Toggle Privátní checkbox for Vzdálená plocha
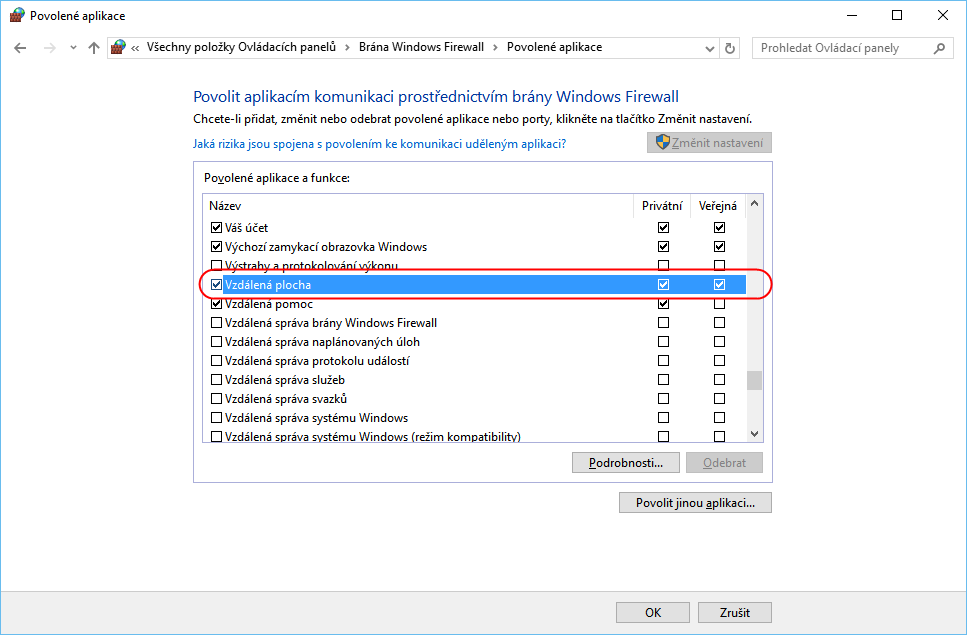This screenshot has height=635, width=967. pyautogui.click(x=664, y=285)
